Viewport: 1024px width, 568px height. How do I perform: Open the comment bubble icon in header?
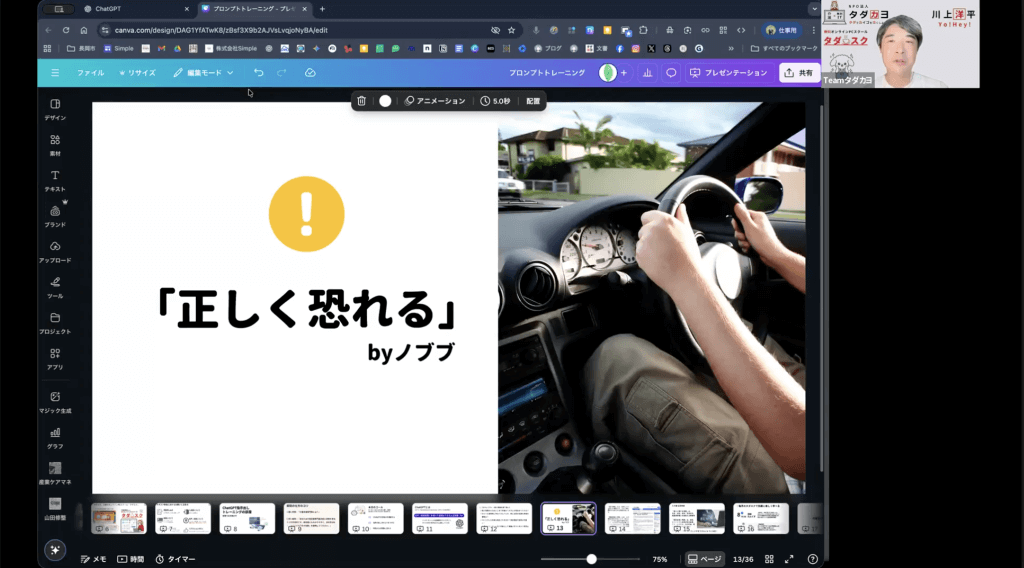pyautogui.click(x=671, y=73)
